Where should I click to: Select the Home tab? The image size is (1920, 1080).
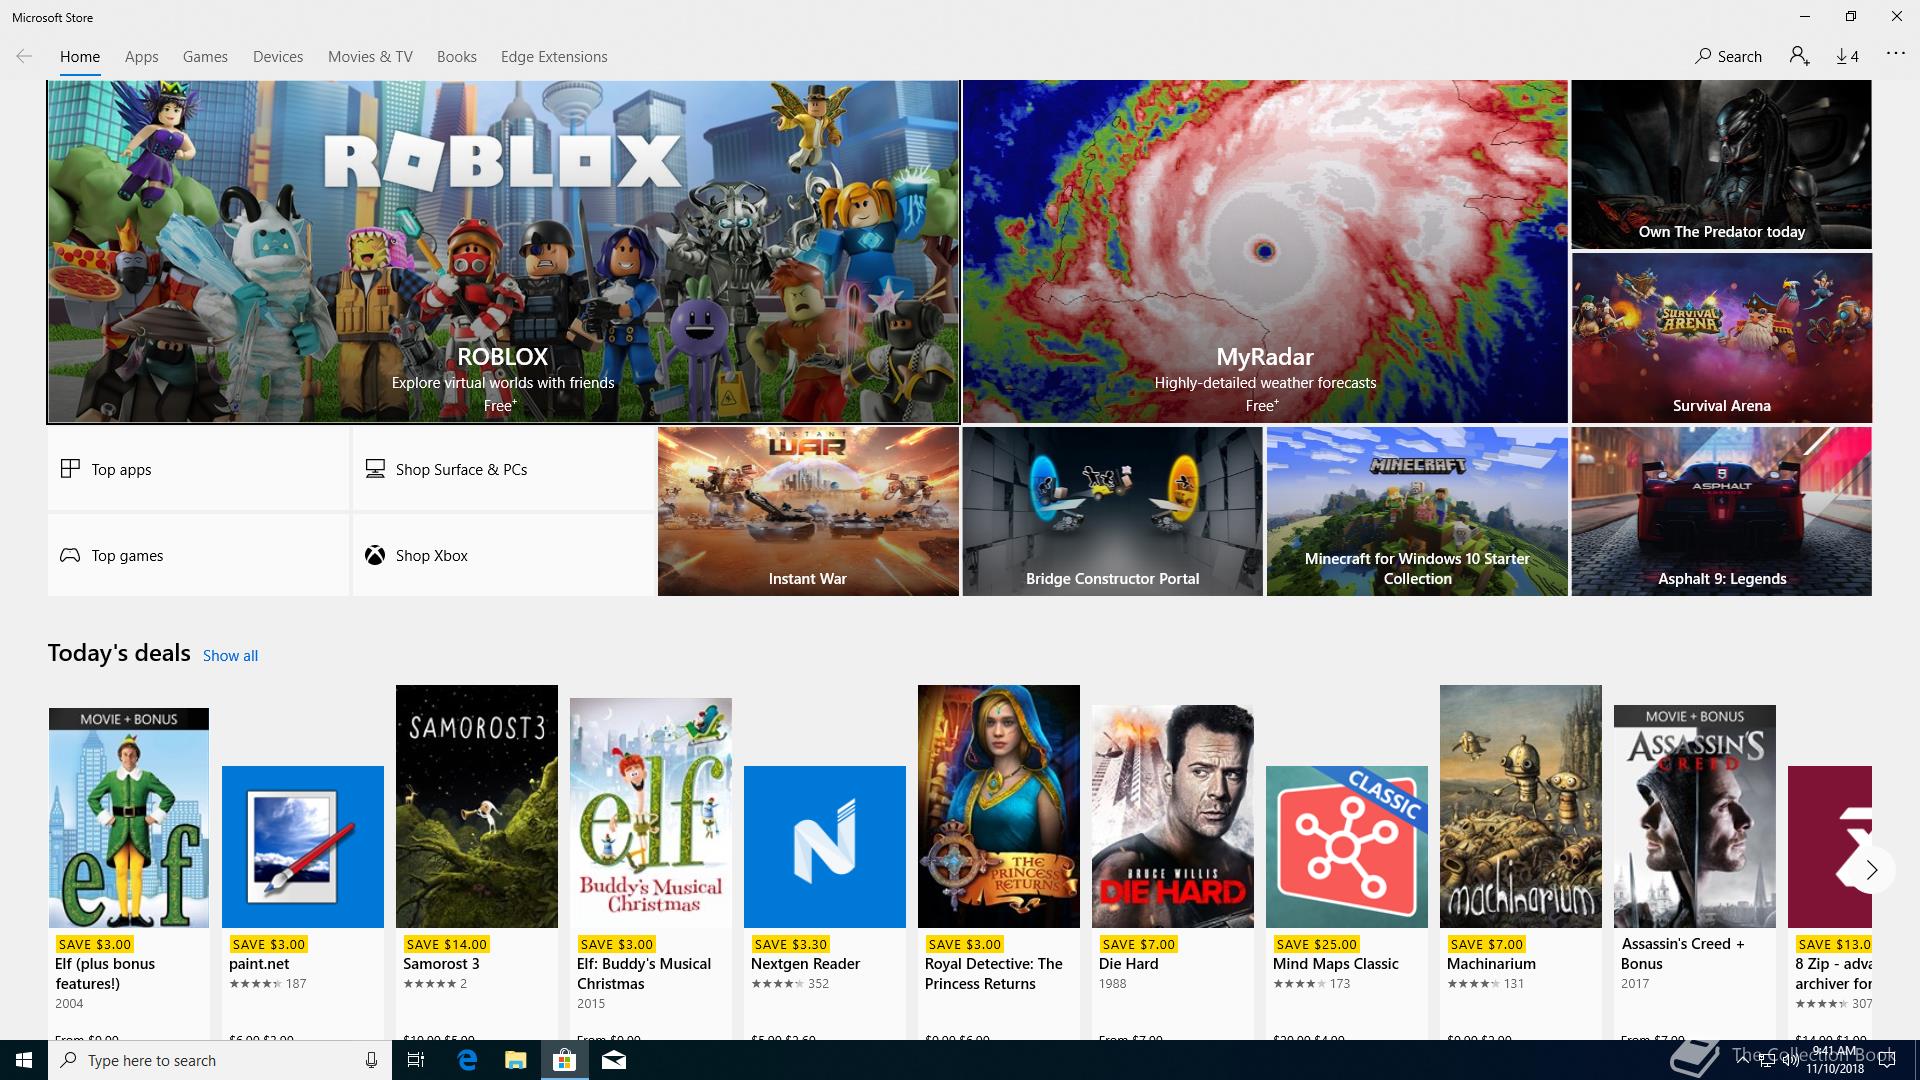click(x=80, y=57)
